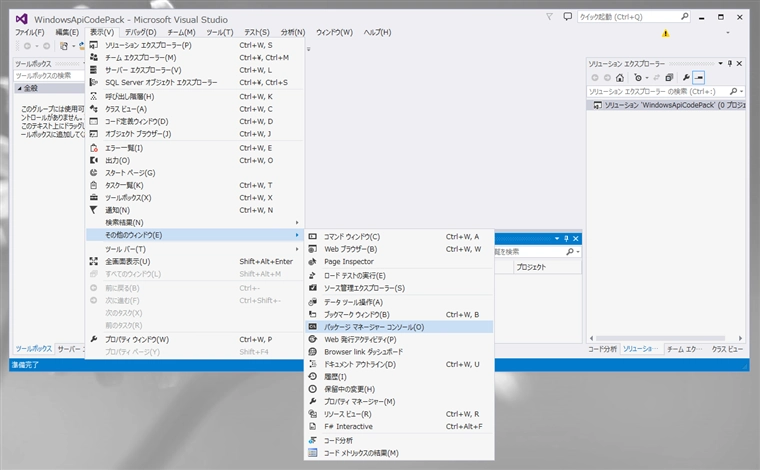The width and height of the screenshot is (760, 470).
Task: Select データ ツール操作(A) in submenu
Action: (x=399, y=302)
